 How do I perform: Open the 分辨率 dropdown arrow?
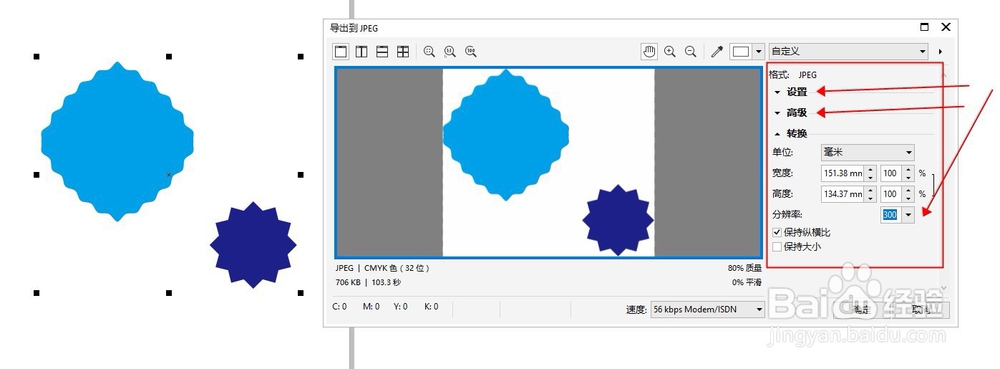pos(908,215)
